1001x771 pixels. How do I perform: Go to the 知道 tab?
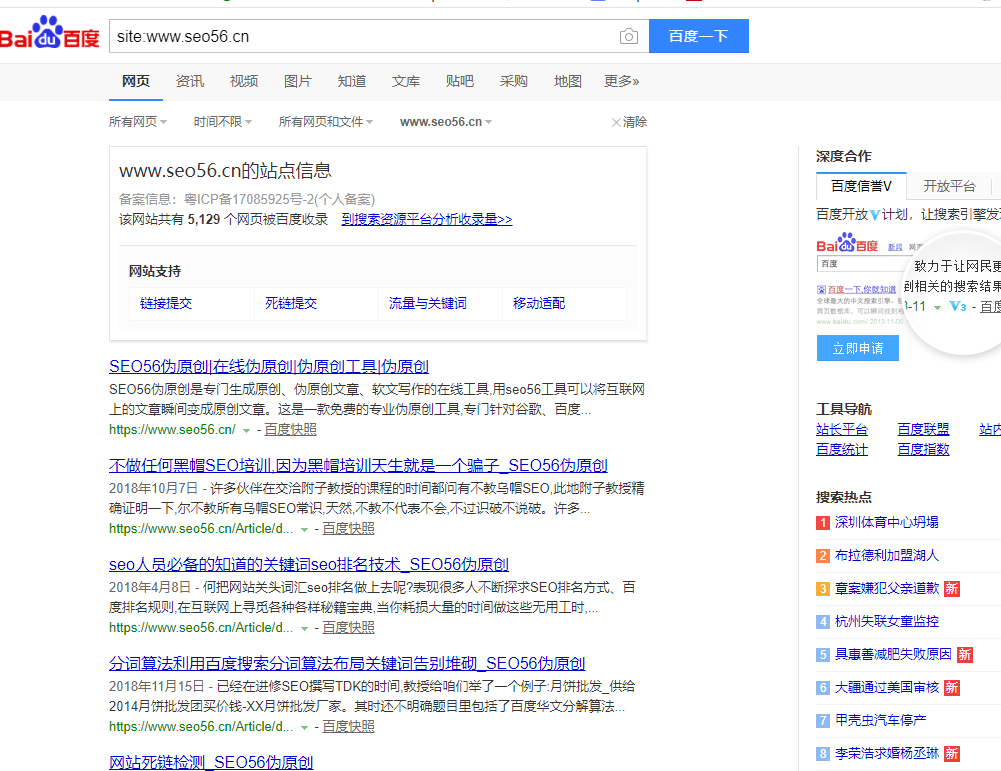[352, 81]
